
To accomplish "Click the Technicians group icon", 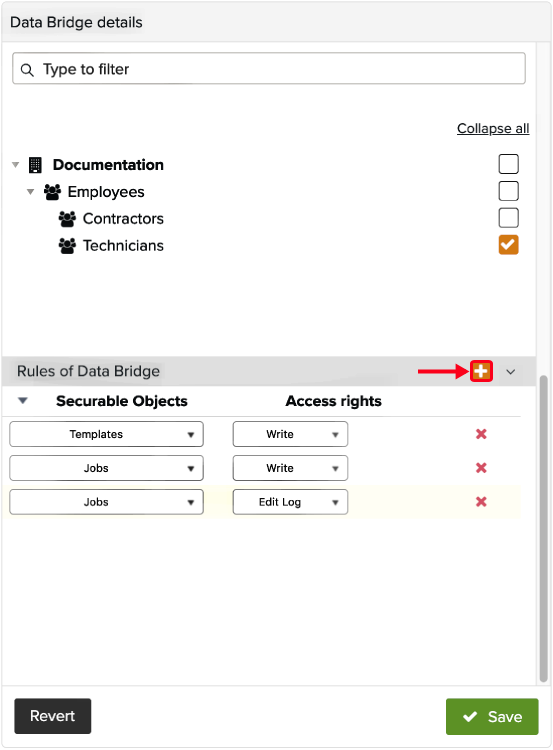I will (x=67, y=245).
